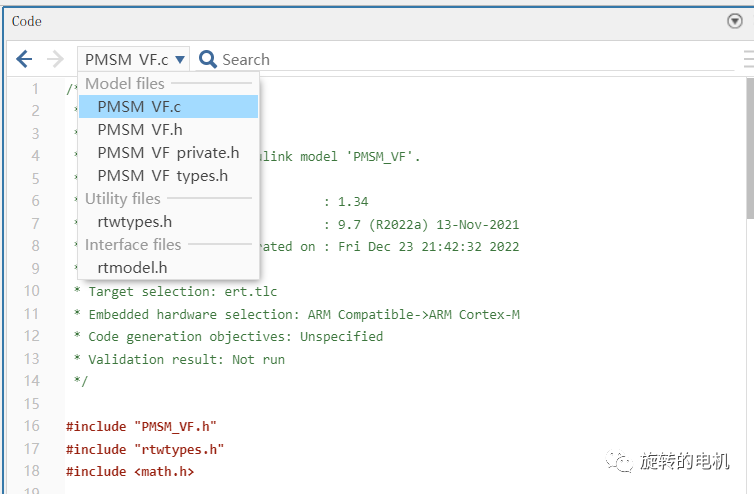The width and height of the screenshot is (754, 494).
Task: Click the 'Validation result: Not run' line
Action: [x=179, y=359]
